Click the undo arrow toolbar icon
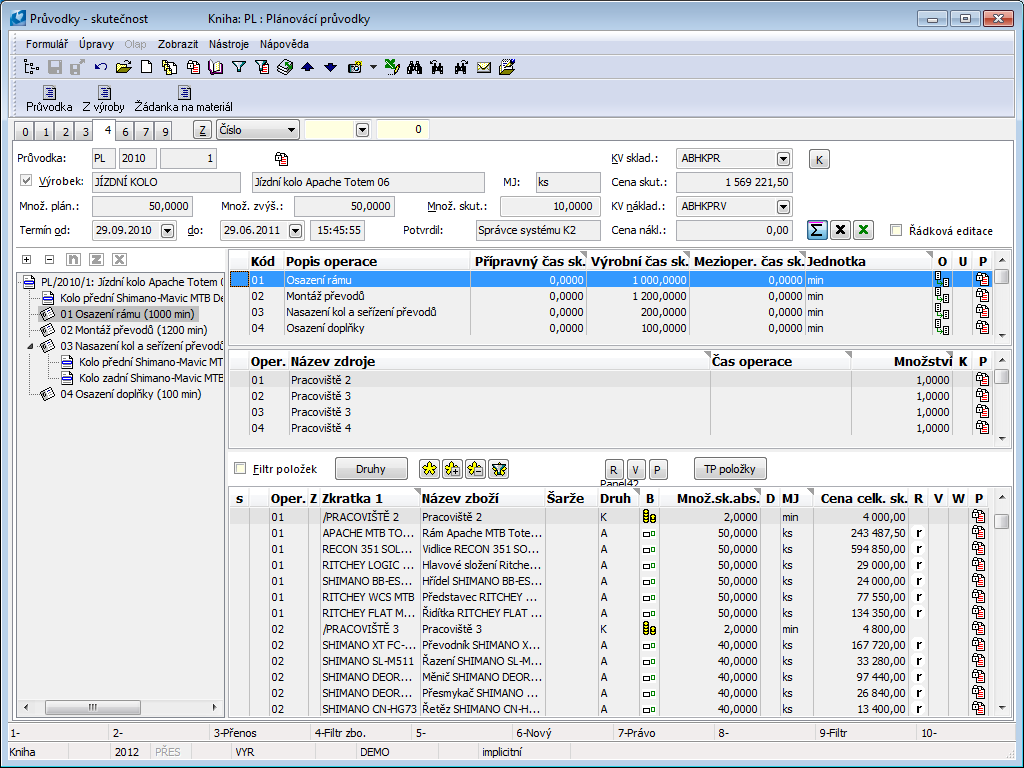 click(x=101, y=68)
